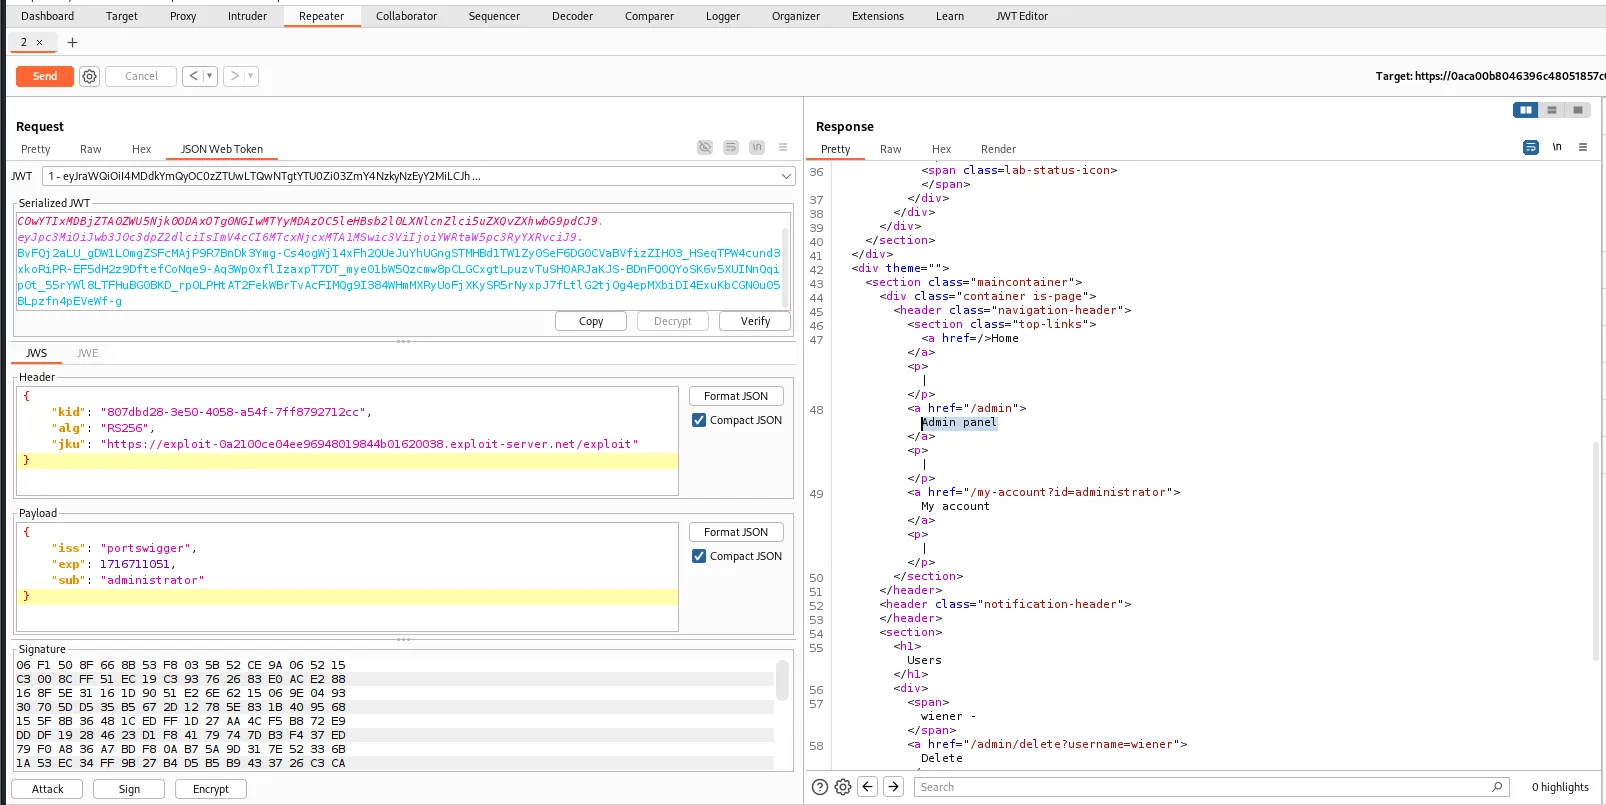Close Repeater tab 2
Image resolution: width=1606 pixels, height=805 pixels.
pos(39,42)
